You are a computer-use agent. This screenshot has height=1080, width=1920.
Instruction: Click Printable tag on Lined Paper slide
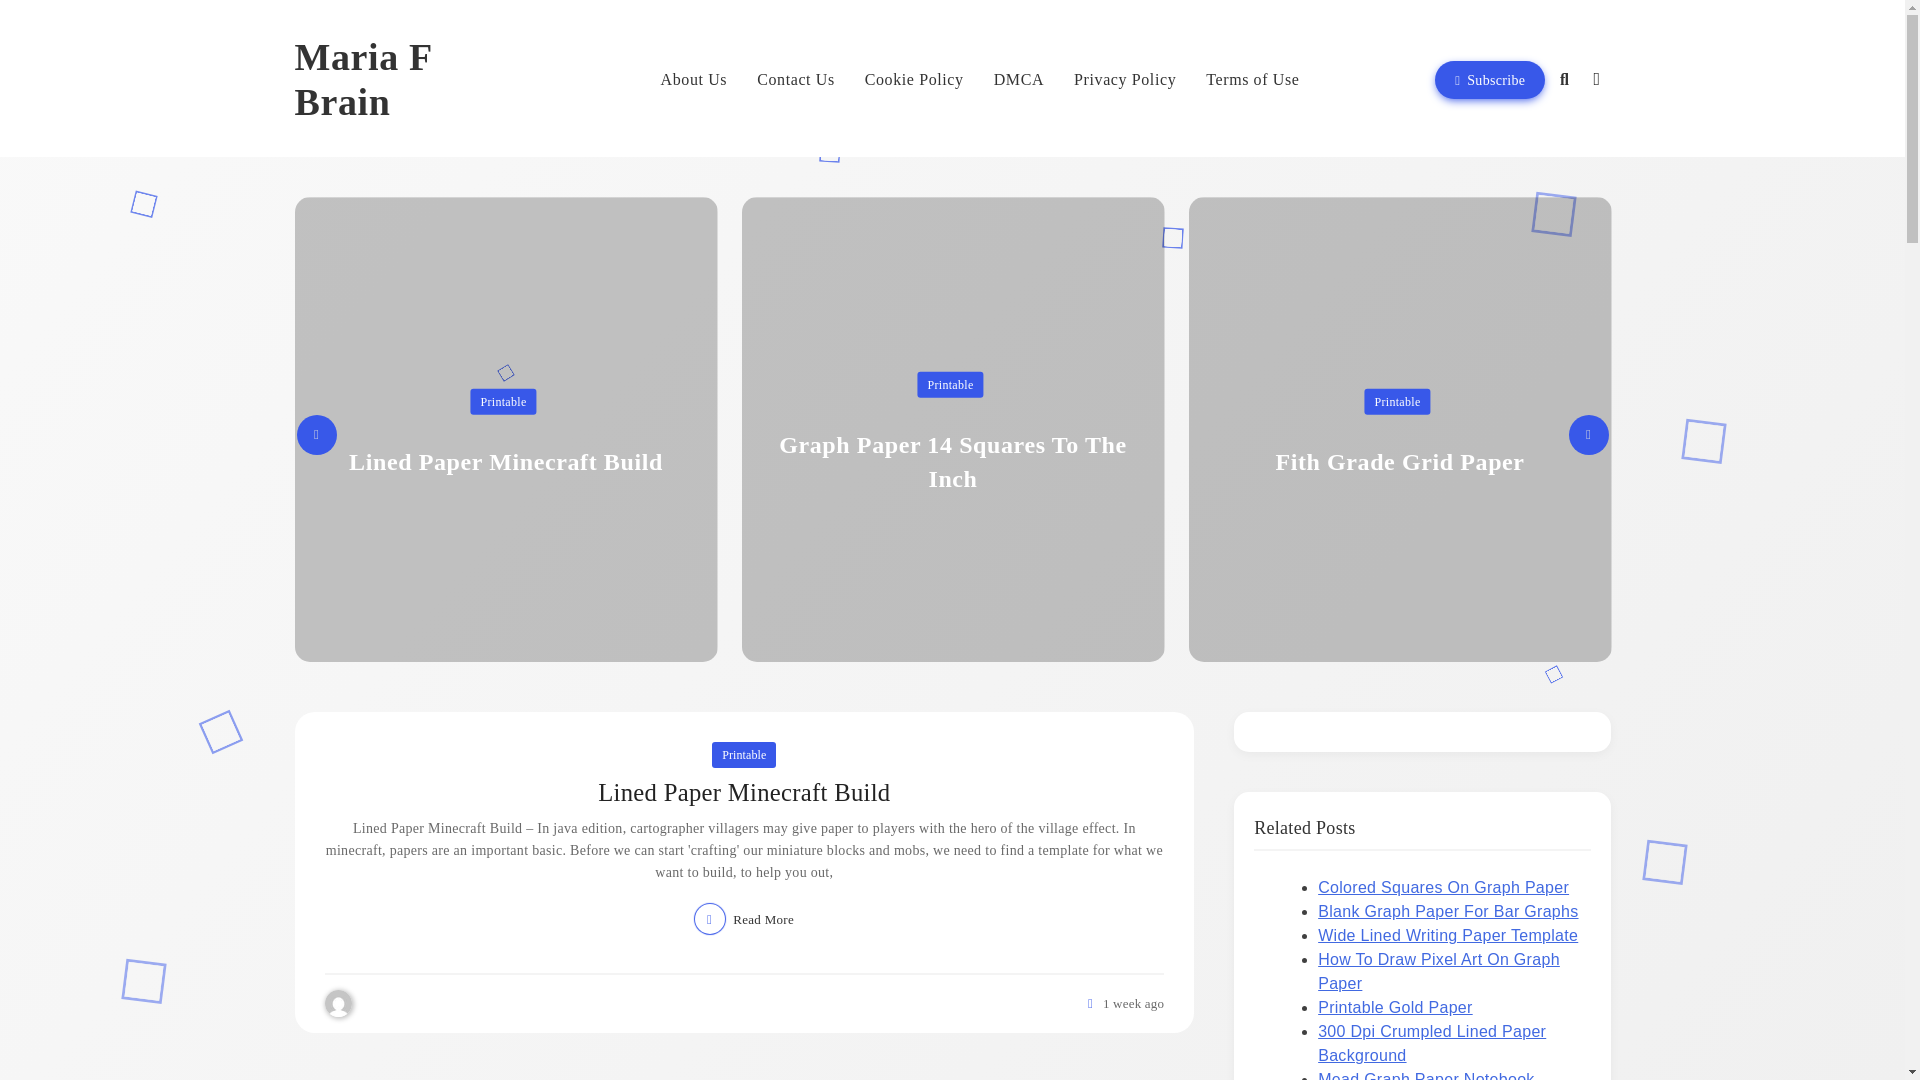click(503, 401)
